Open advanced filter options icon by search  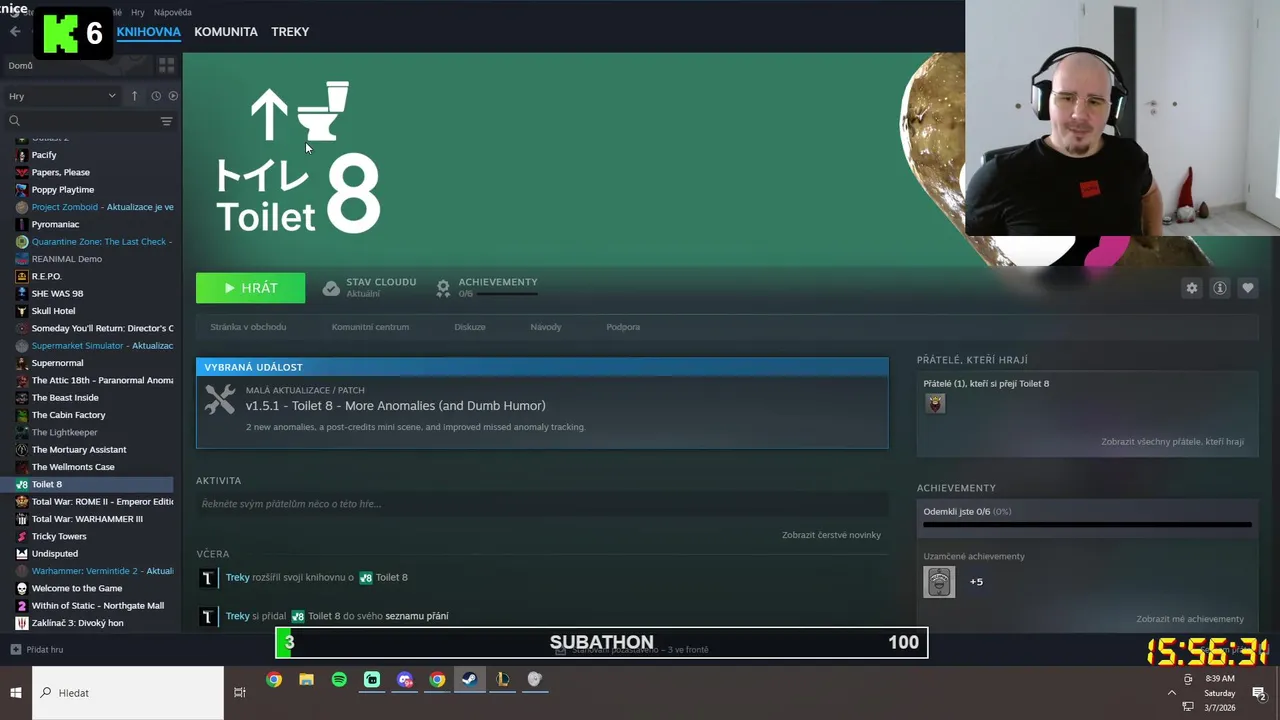click(x=166, y=121)
